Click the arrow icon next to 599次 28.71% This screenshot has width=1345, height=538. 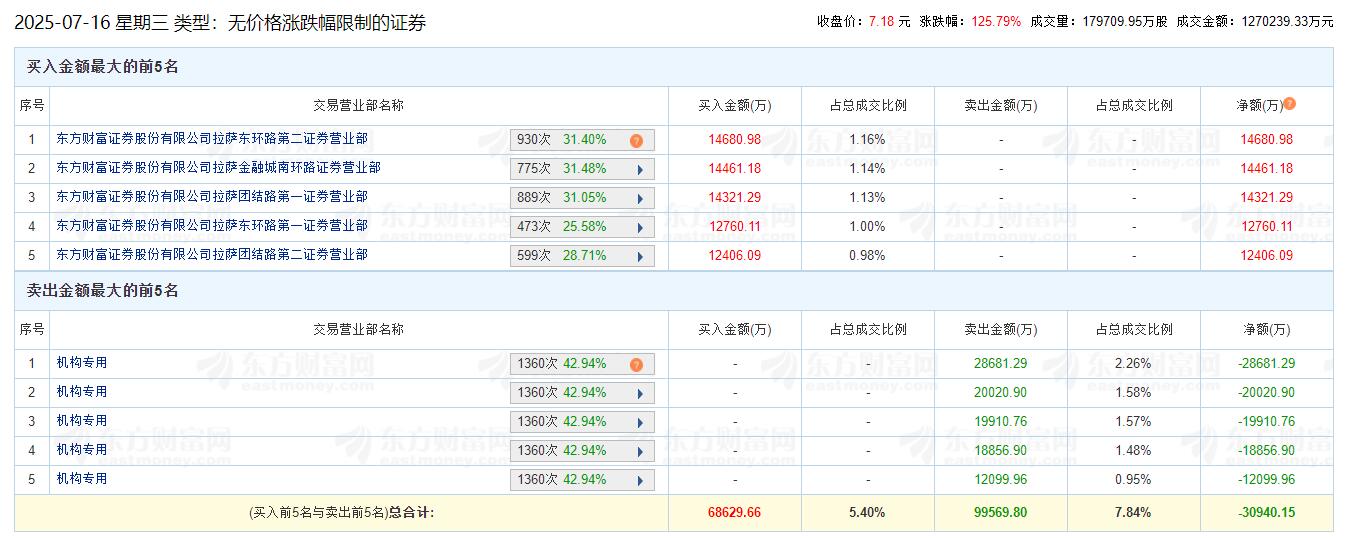640,257
